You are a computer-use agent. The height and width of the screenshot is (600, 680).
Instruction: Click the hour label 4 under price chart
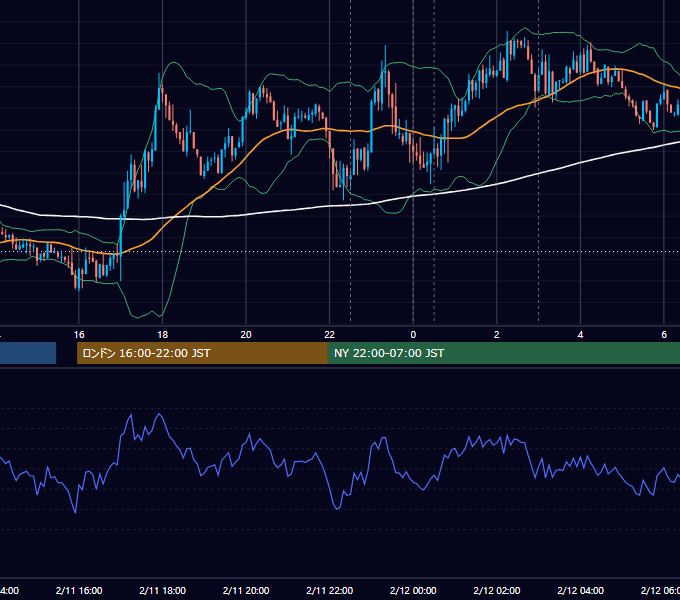[580, 335]
